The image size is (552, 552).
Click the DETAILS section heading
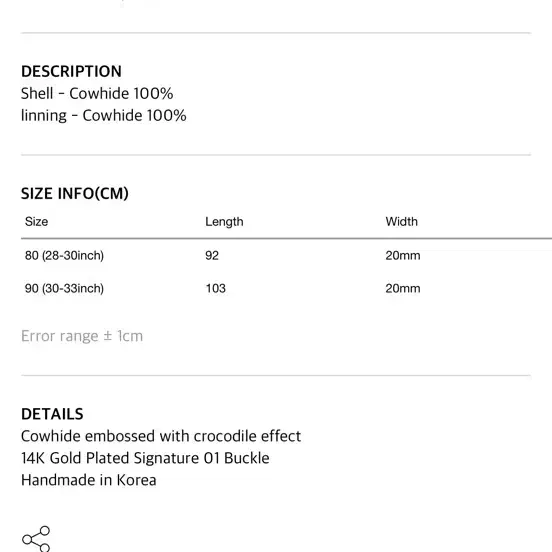tap(52, 414)
